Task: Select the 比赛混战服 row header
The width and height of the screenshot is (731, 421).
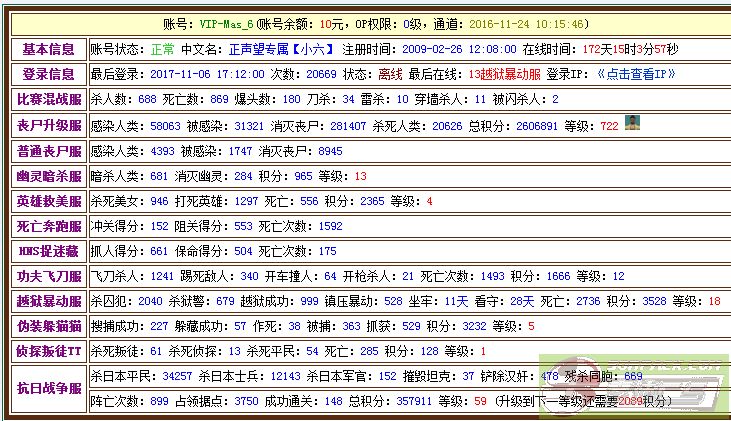Action: pyautogui.click(x=49, y=99)
